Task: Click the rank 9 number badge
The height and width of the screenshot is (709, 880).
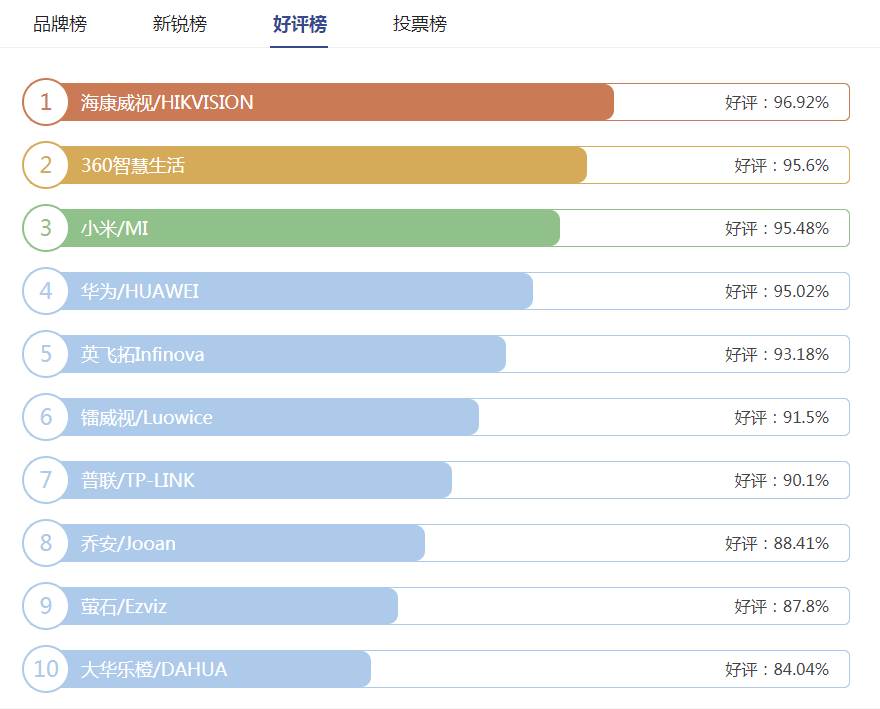Action: pos(46,606)
